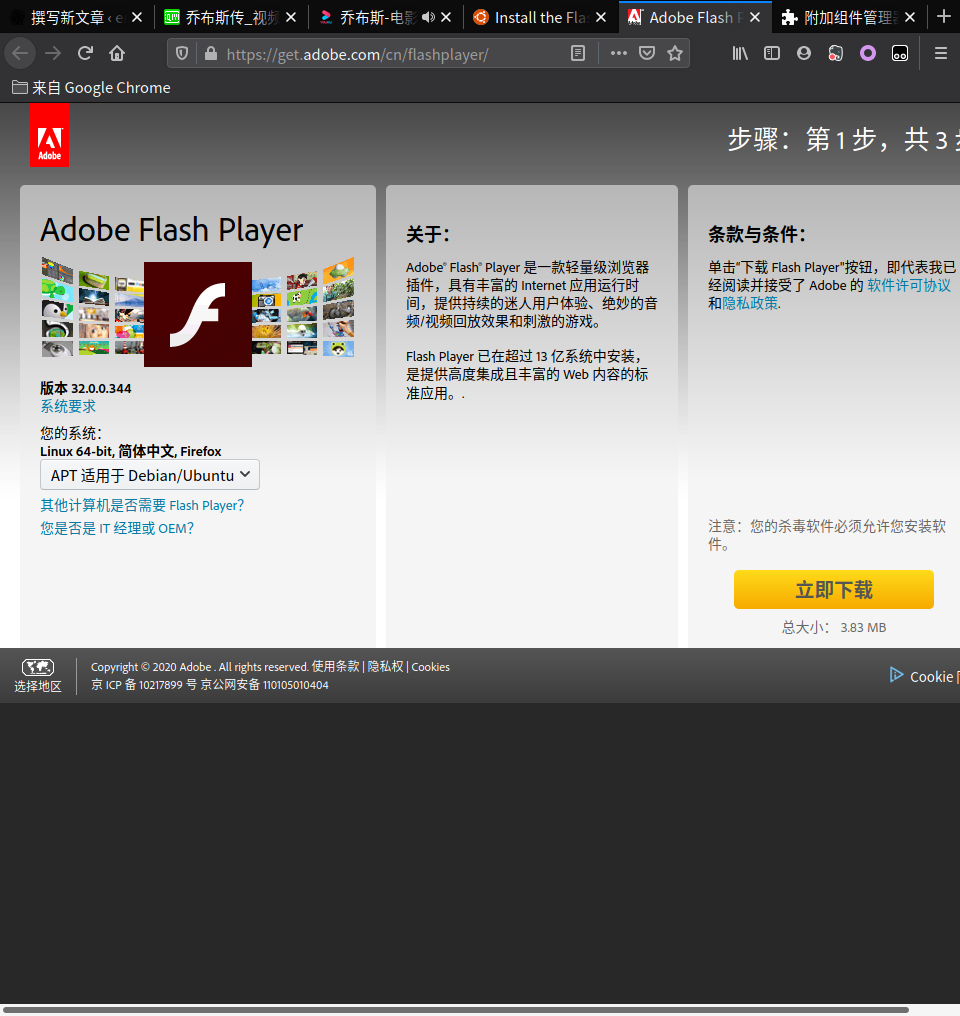Screen dimensions: 960x1016
Task: Expand the APT 适用于 Debian/Ubuntu dropdown
Action: 150,475
